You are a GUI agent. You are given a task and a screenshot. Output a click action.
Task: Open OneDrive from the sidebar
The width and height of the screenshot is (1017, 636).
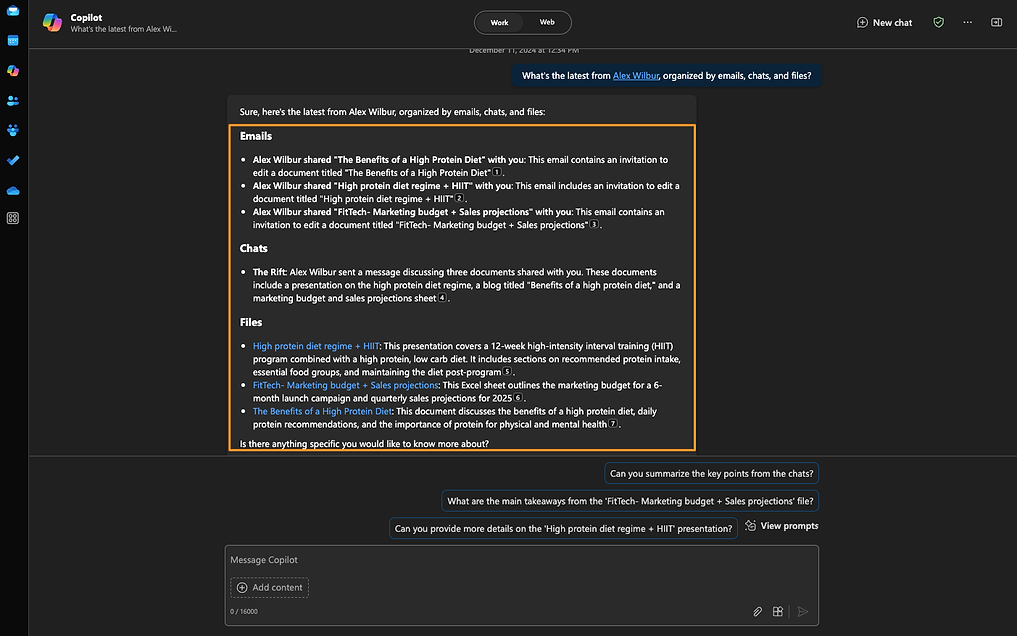click(13, 191)
